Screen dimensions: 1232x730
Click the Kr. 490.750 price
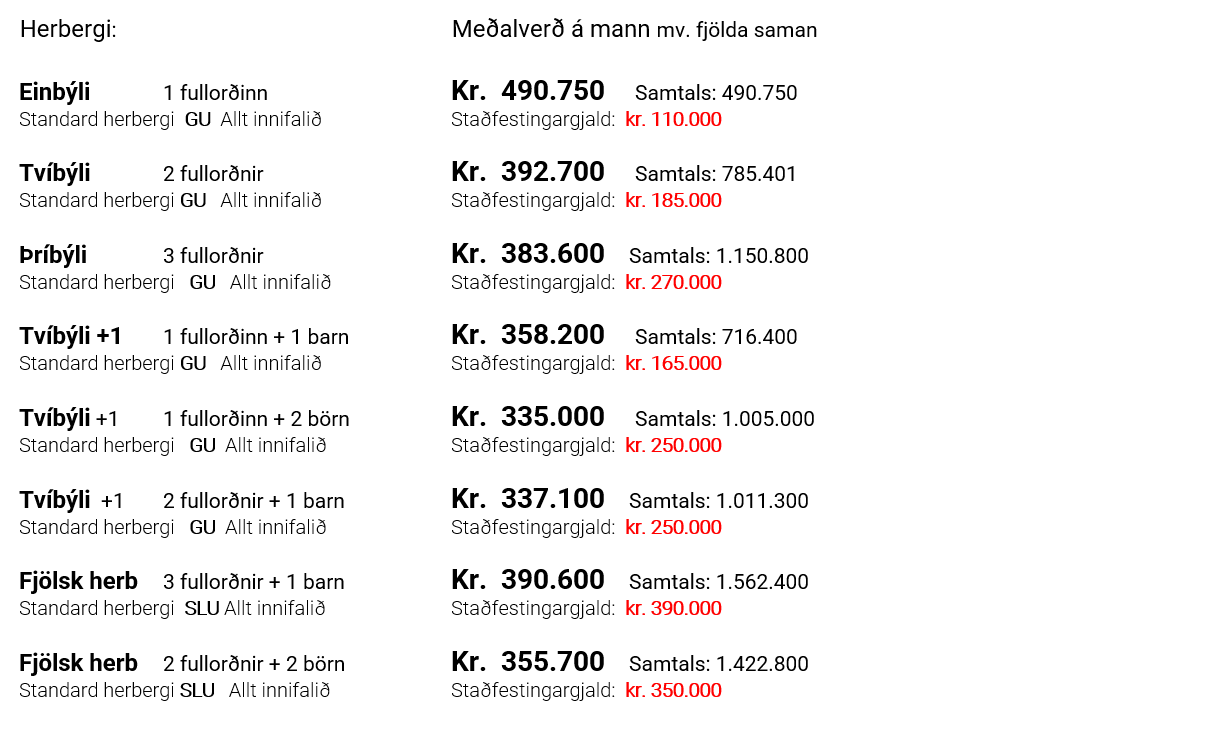528,91
